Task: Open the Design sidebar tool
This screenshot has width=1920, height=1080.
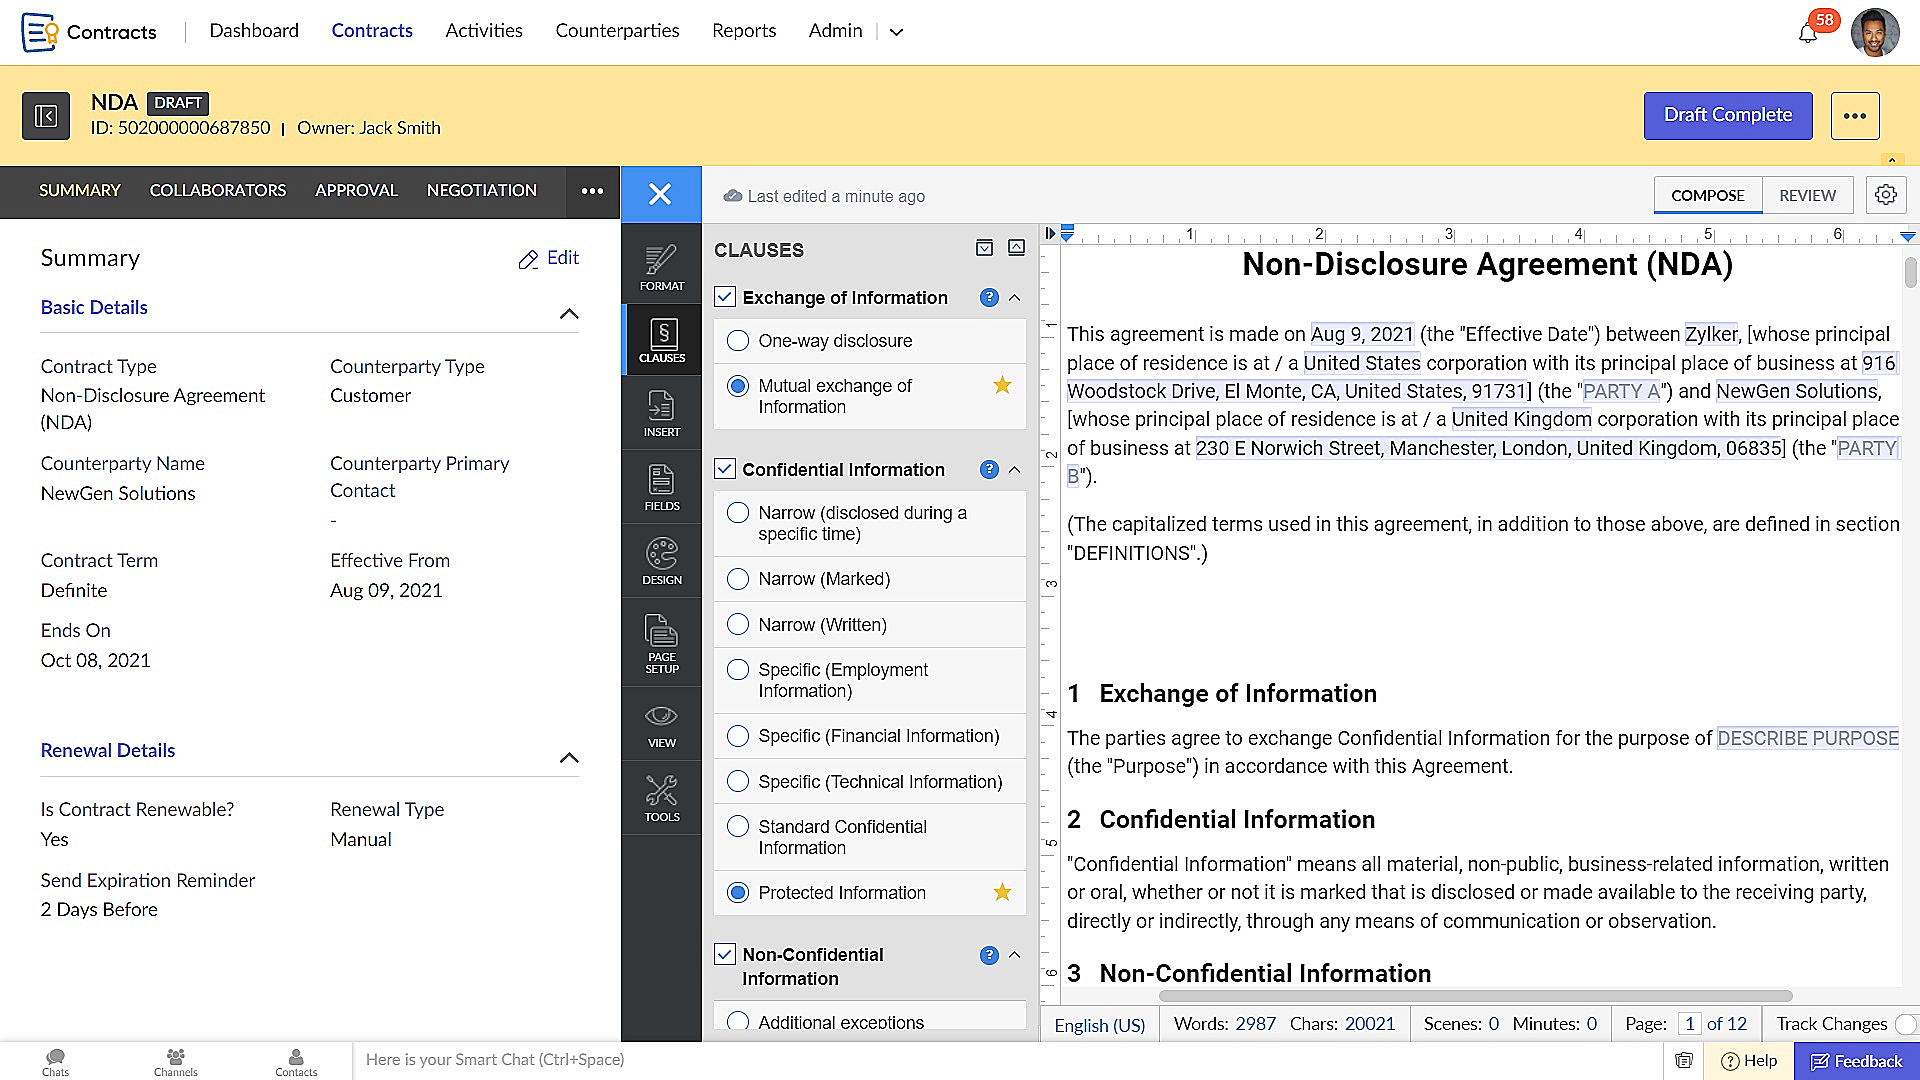Action: pos(661,561)
